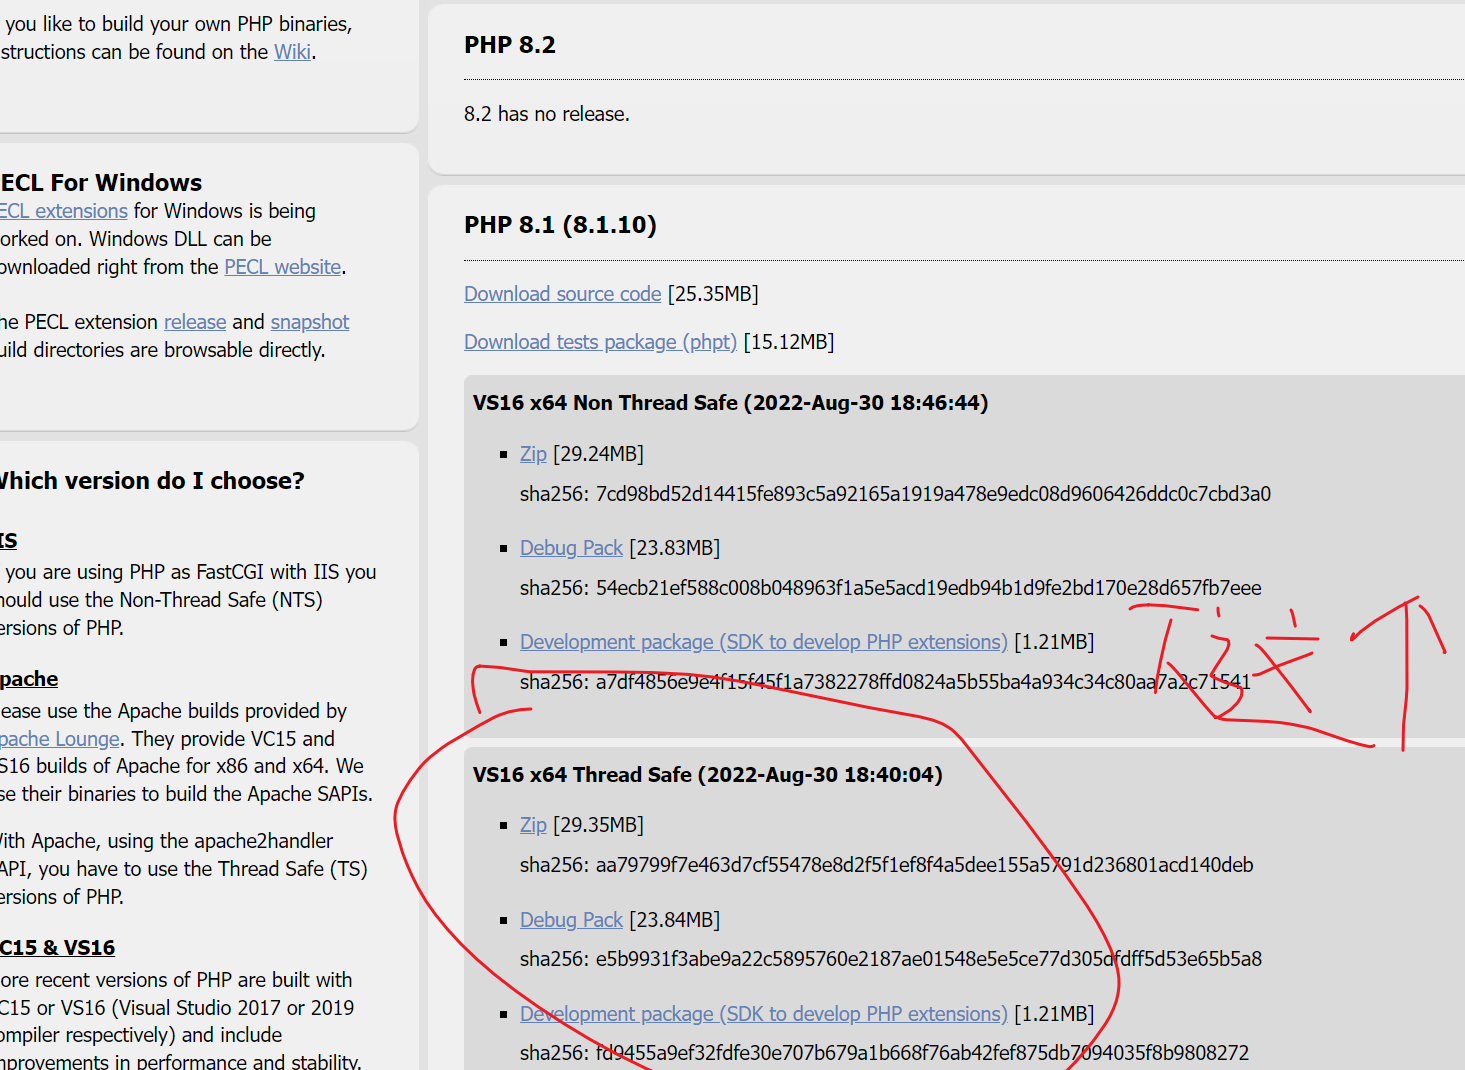
Task: Click the Zip size '[29.35MB]'
Action: [598, 825]
